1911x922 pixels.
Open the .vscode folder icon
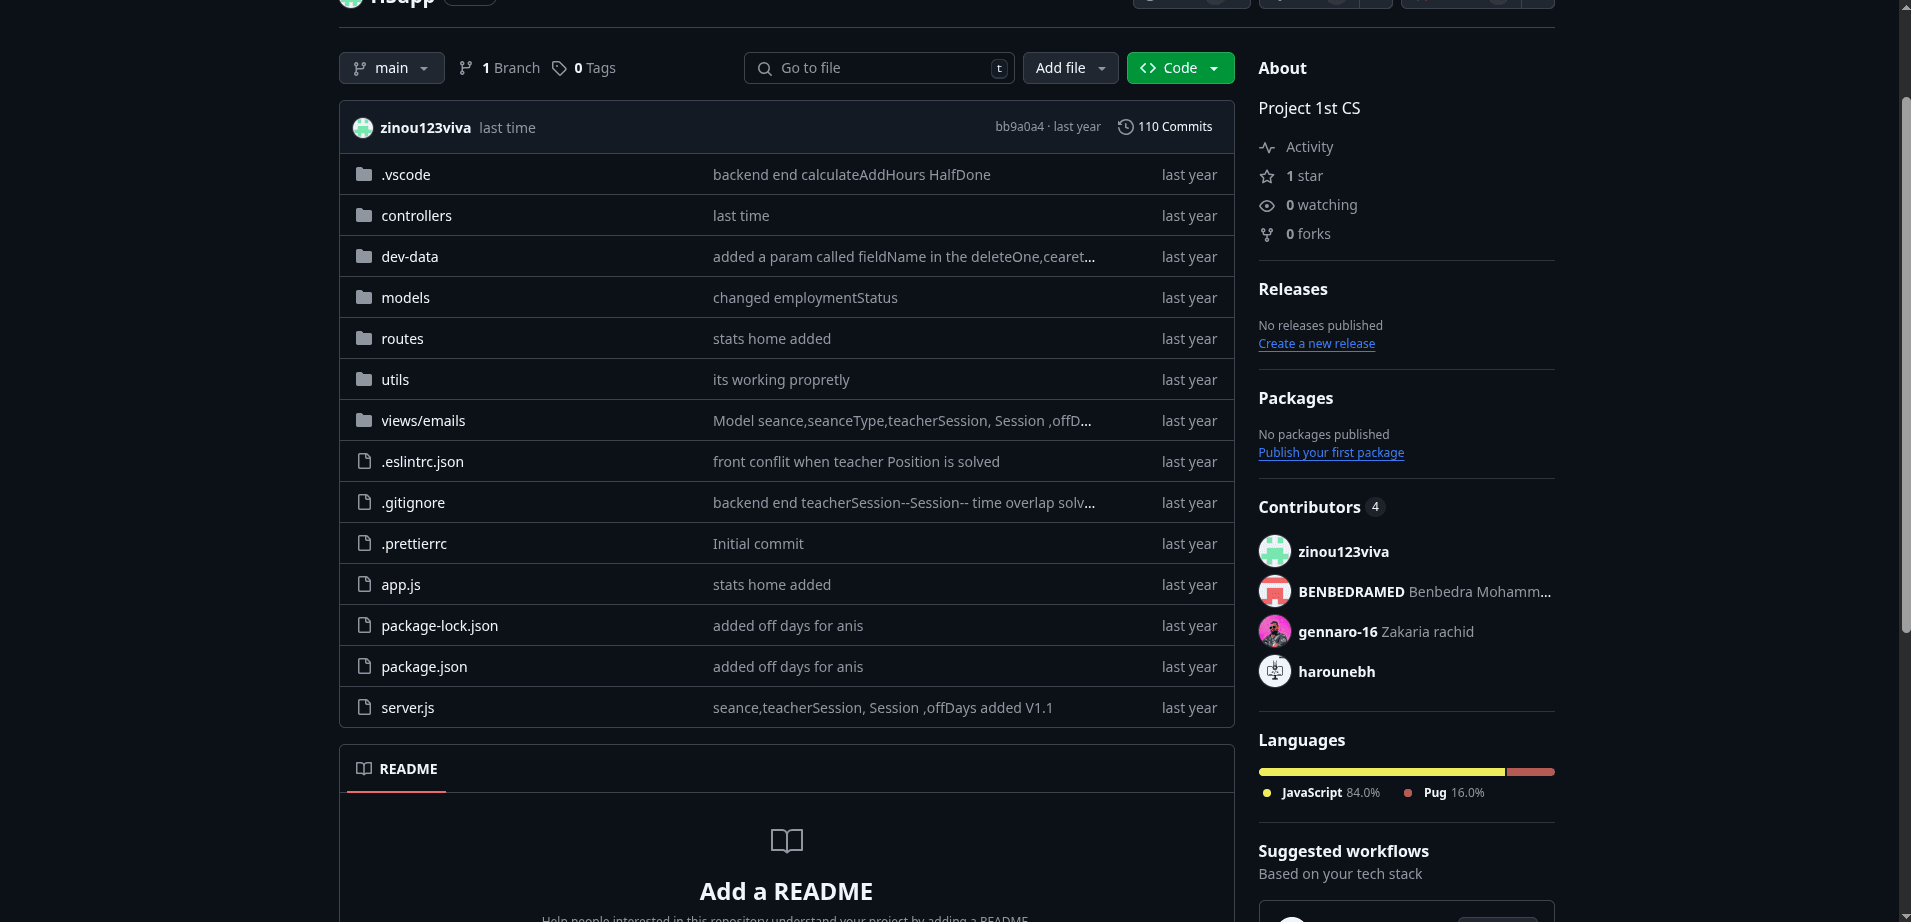364,175
